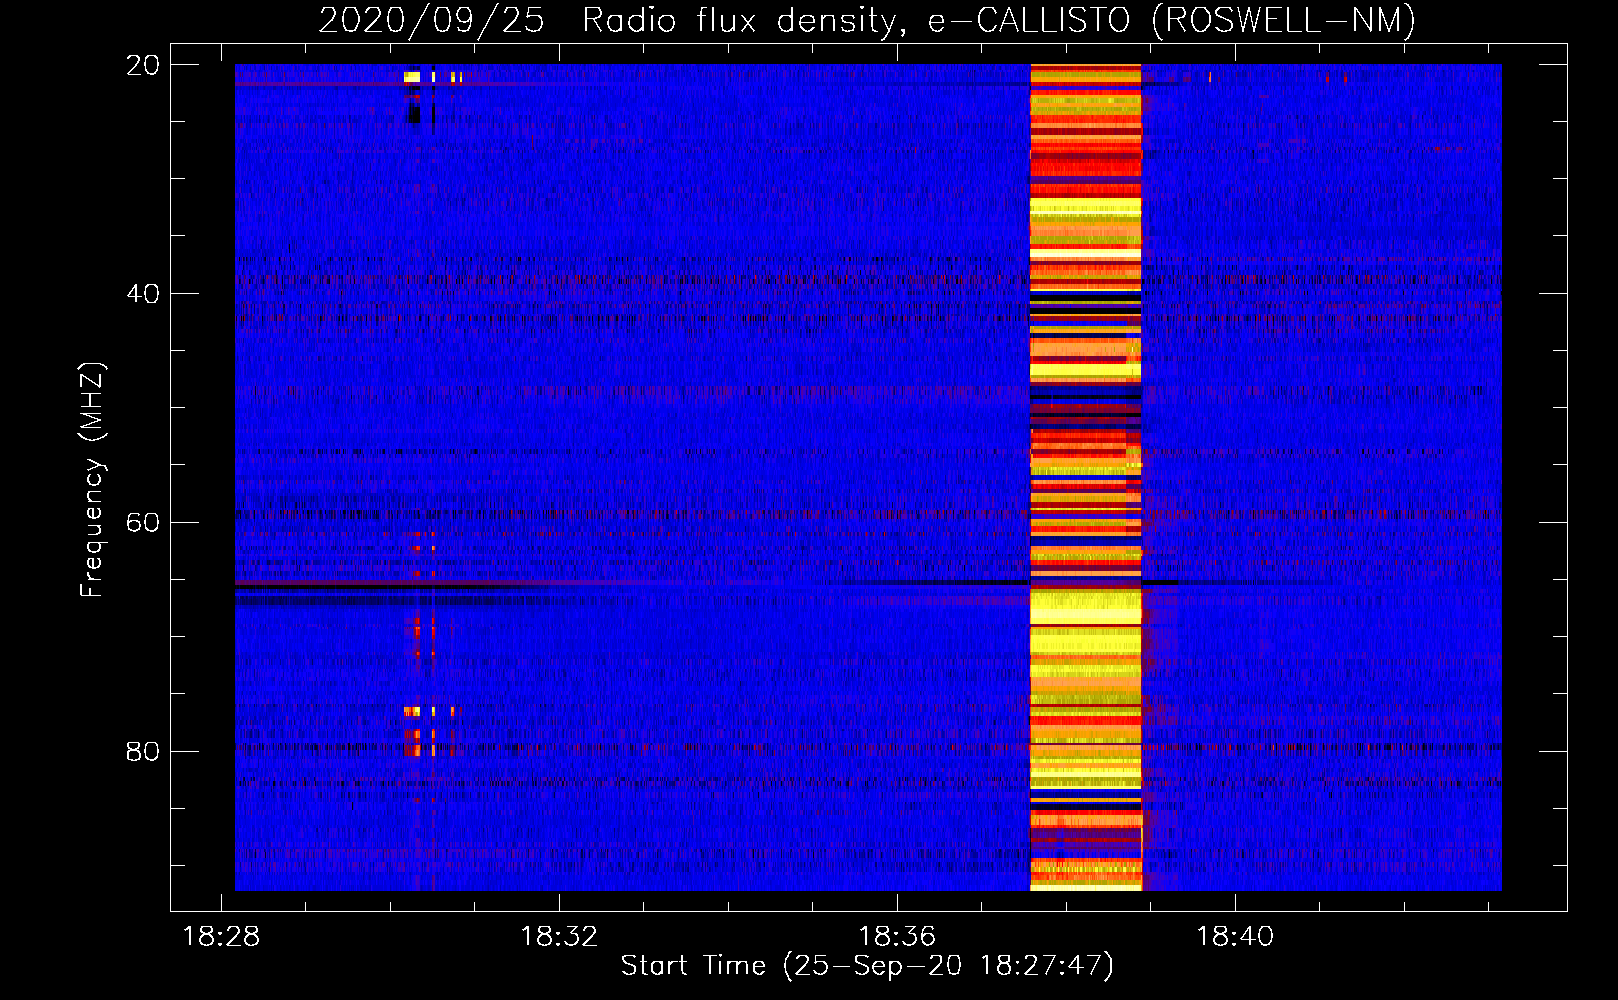Image resolution: width=1618 pixels, height=1000 pixels.
Task: Click the y-axis tick label '60'
Action: (x=142, y=522)
